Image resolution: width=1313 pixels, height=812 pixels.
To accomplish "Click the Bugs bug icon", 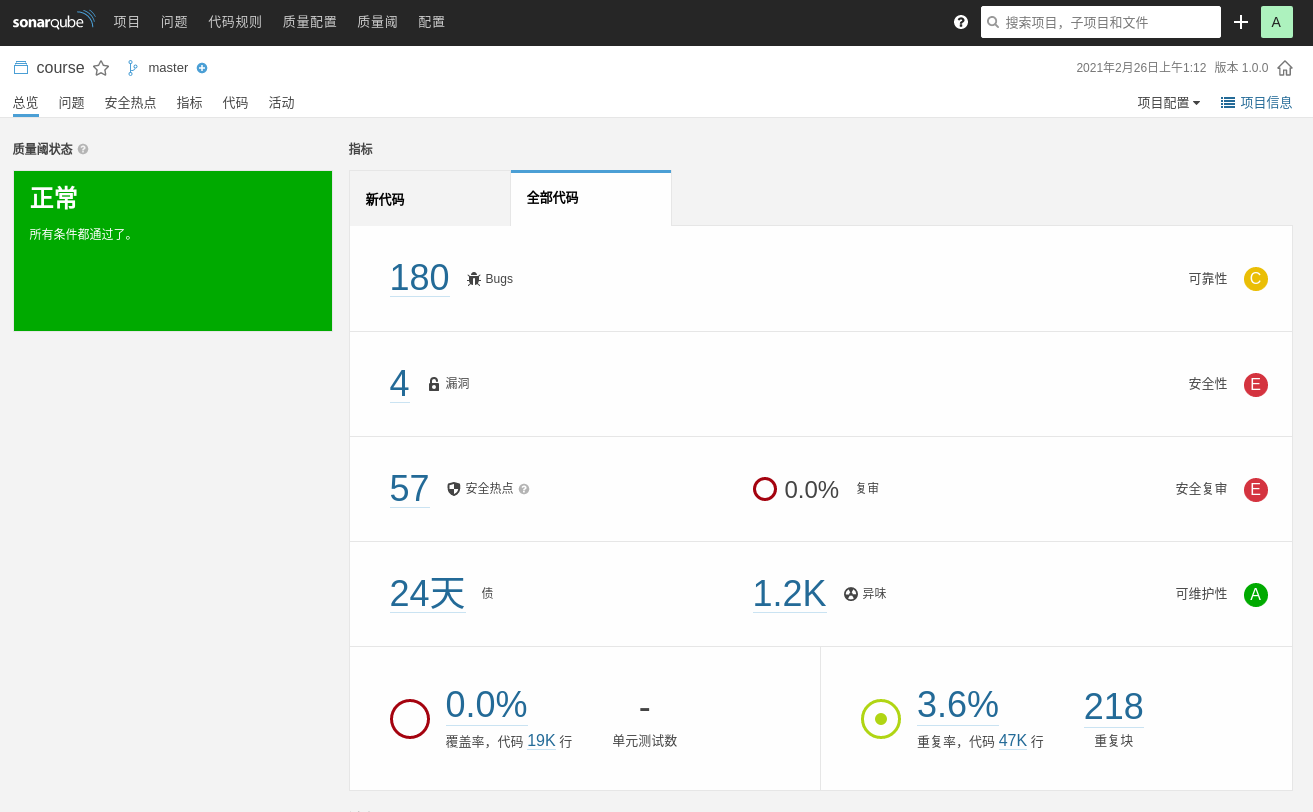I will click(474, 279).
